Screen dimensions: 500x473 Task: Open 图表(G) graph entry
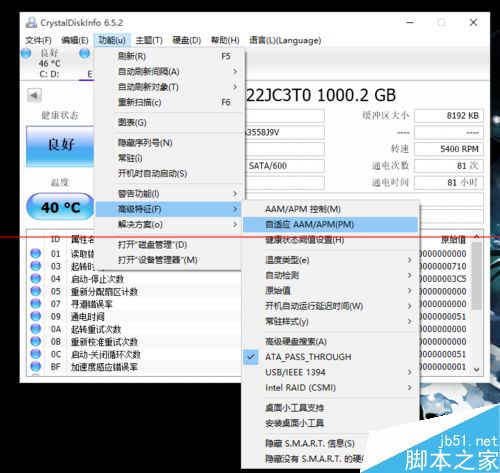coord(170,122)
